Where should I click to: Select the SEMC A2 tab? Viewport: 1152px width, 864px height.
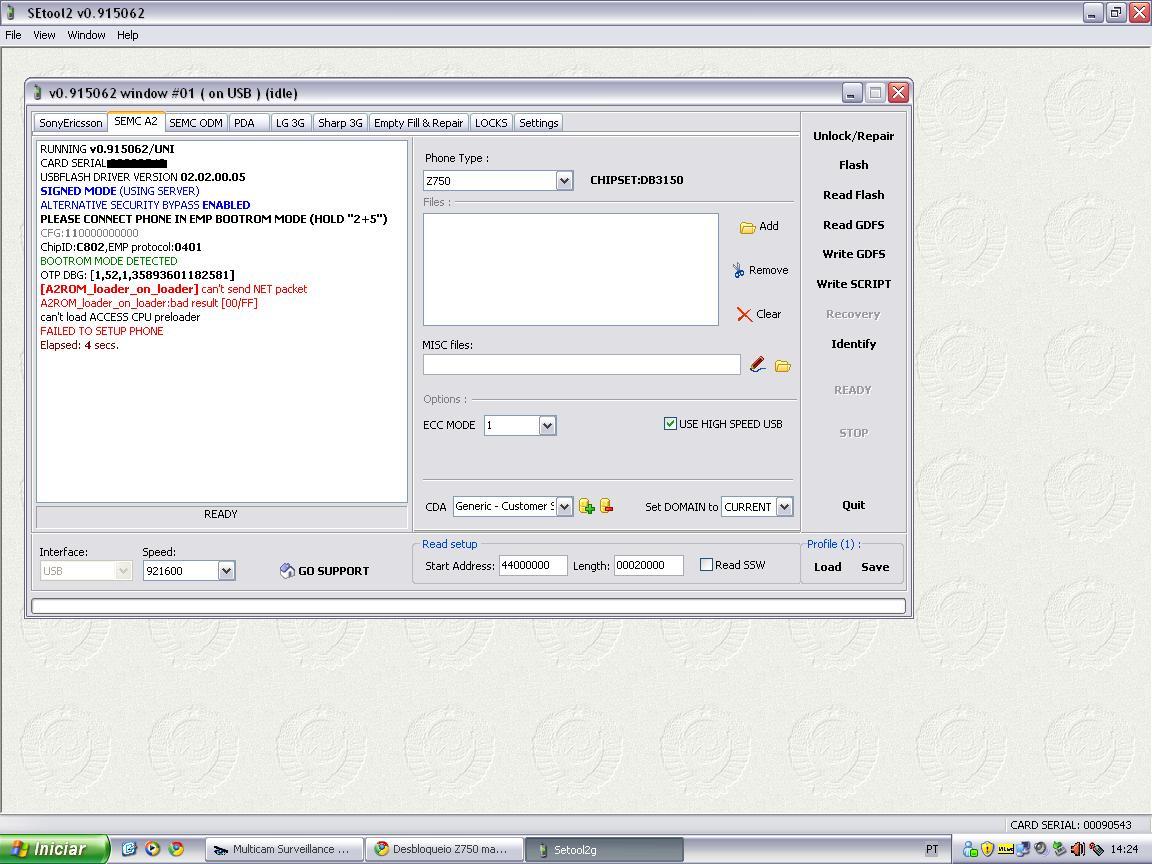click(x=136, y=121)
